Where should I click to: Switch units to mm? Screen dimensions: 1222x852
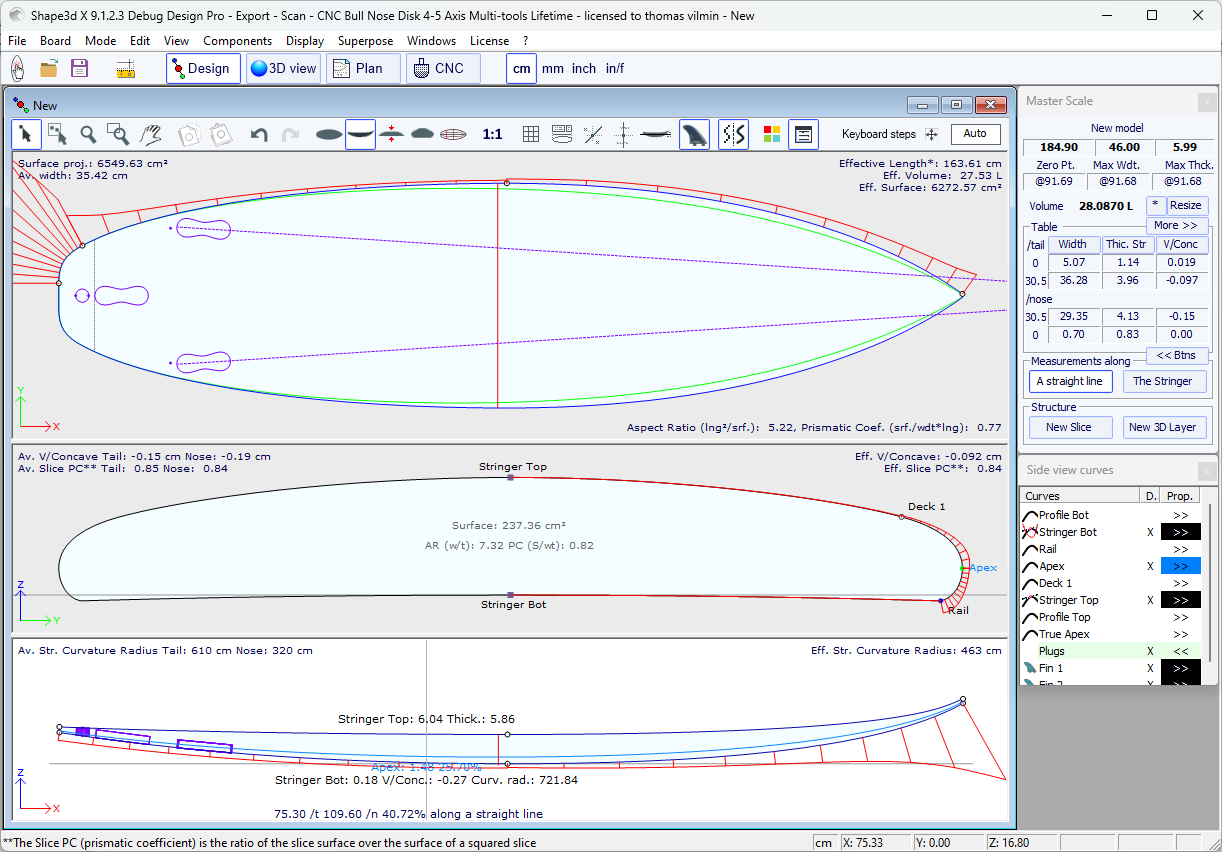coord(552,69)
